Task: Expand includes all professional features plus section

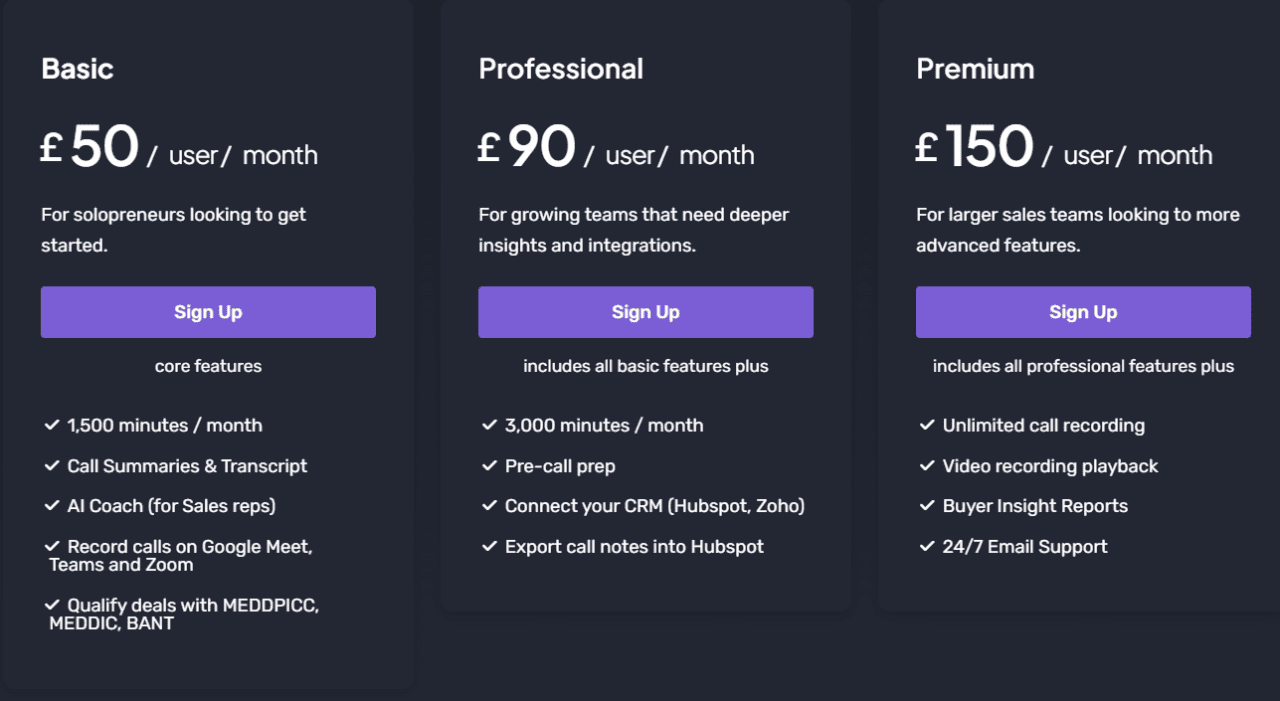Action: 1083,366
